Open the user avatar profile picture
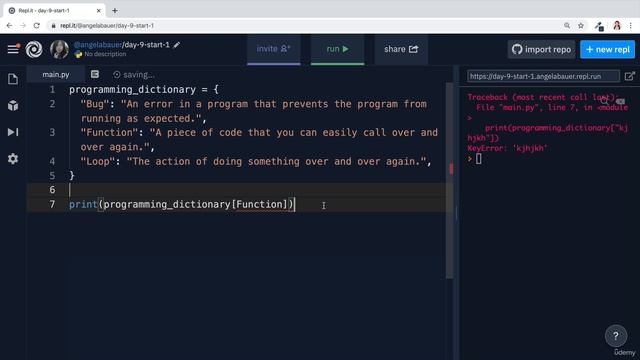 click(60, 49)
